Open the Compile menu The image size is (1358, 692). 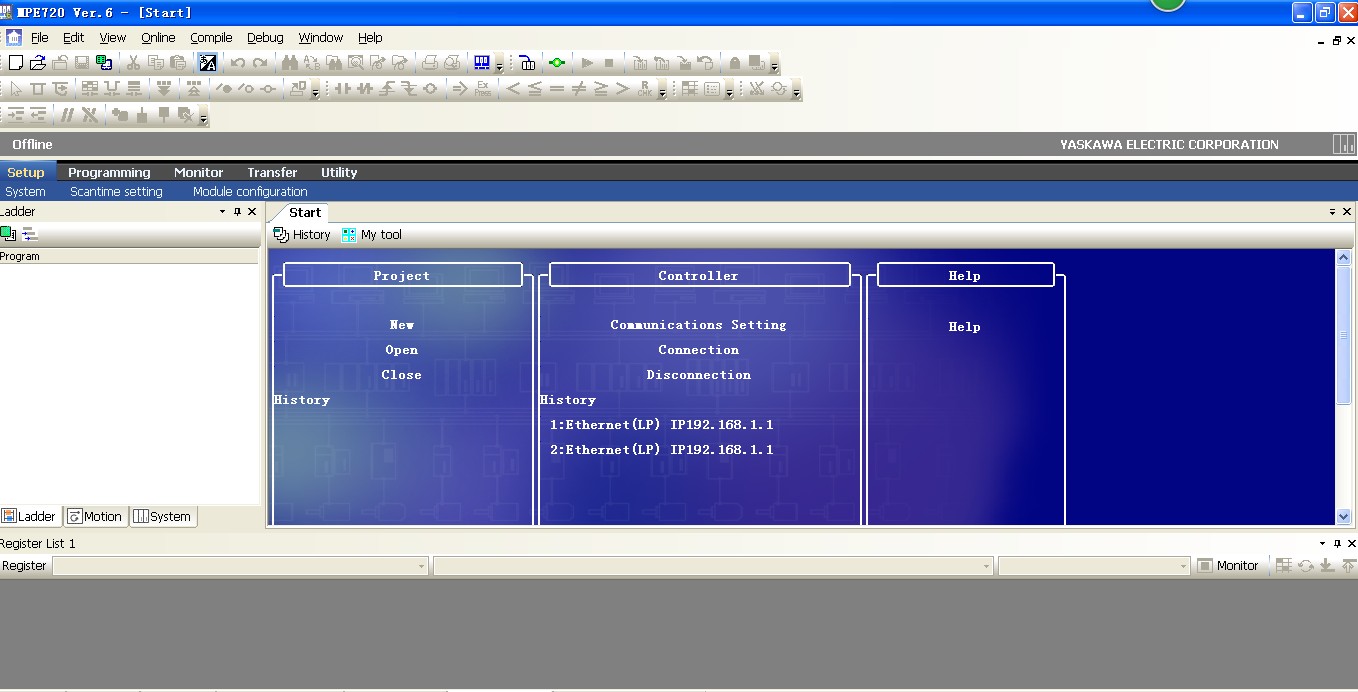pos(211,38)
